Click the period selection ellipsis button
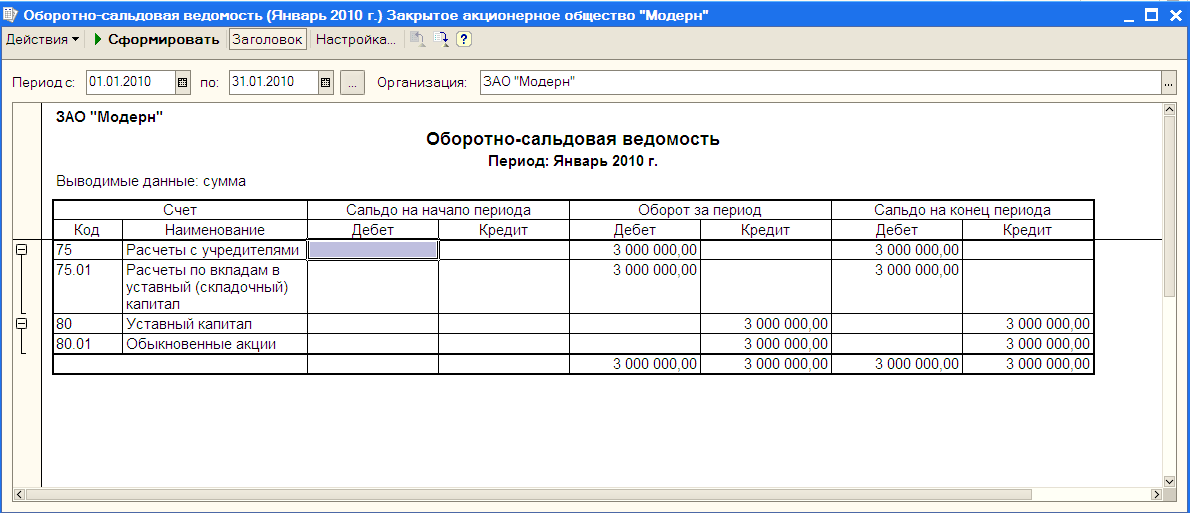 click(x=352, y=83)
